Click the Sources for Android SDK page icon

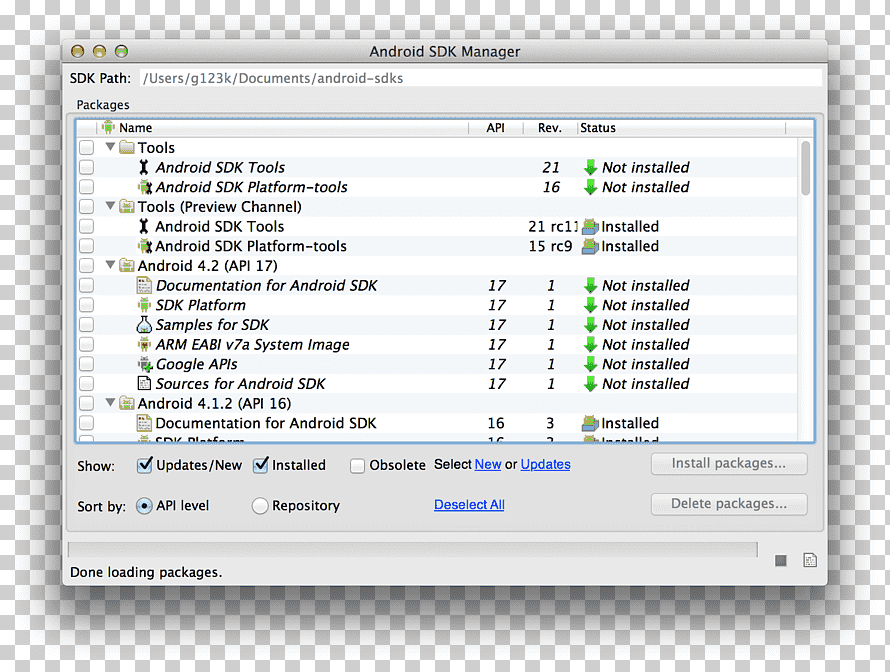(x=144, y=384)
